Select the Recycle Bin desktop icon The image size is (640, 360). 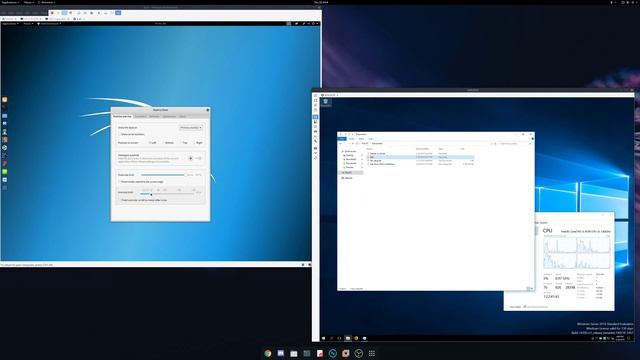[x=326, y=103]
